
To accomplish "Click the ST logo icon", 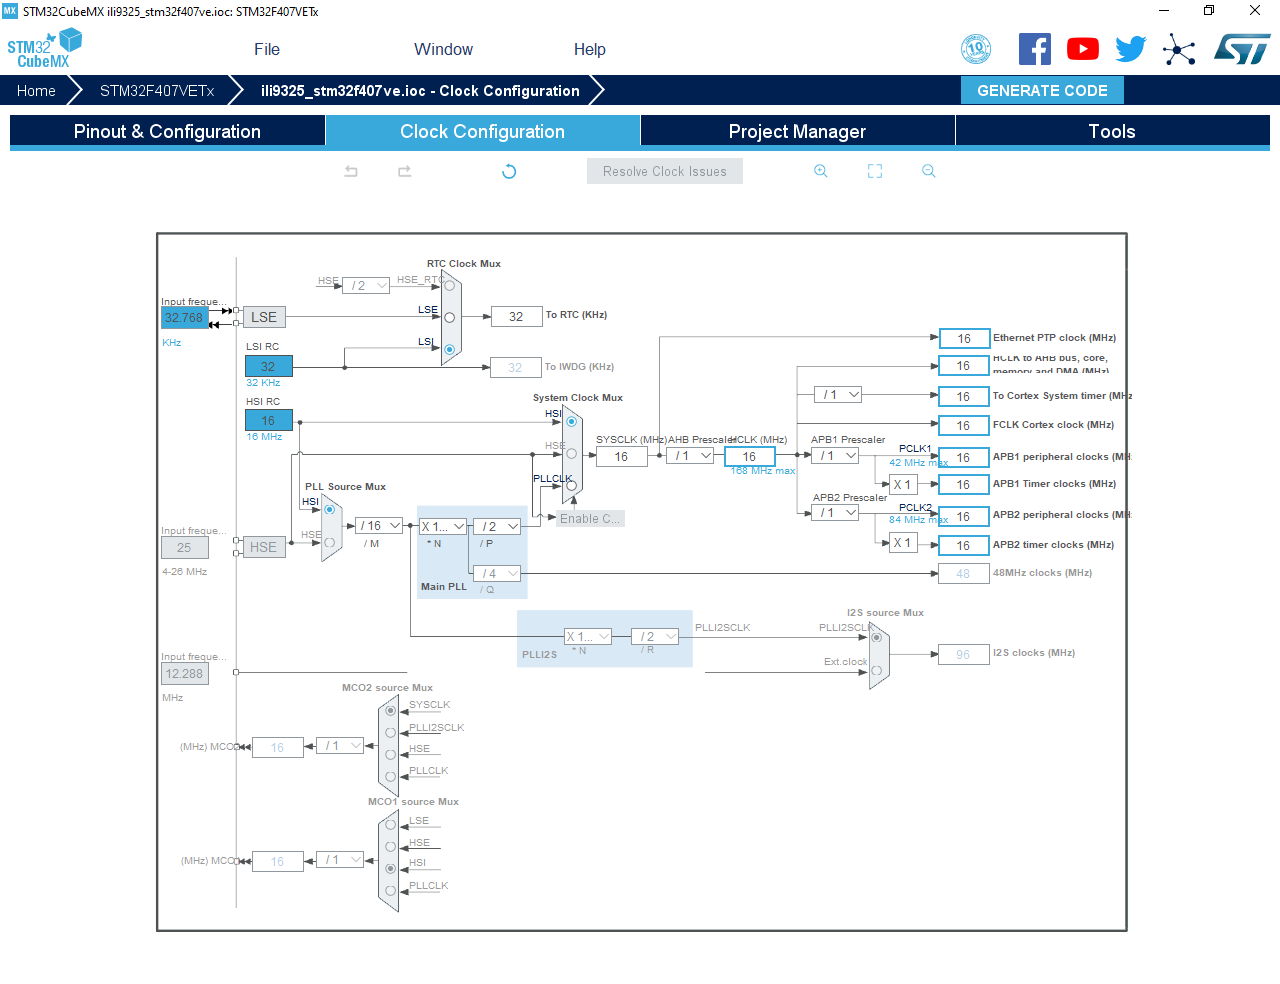I will (x=1242, y=49).
